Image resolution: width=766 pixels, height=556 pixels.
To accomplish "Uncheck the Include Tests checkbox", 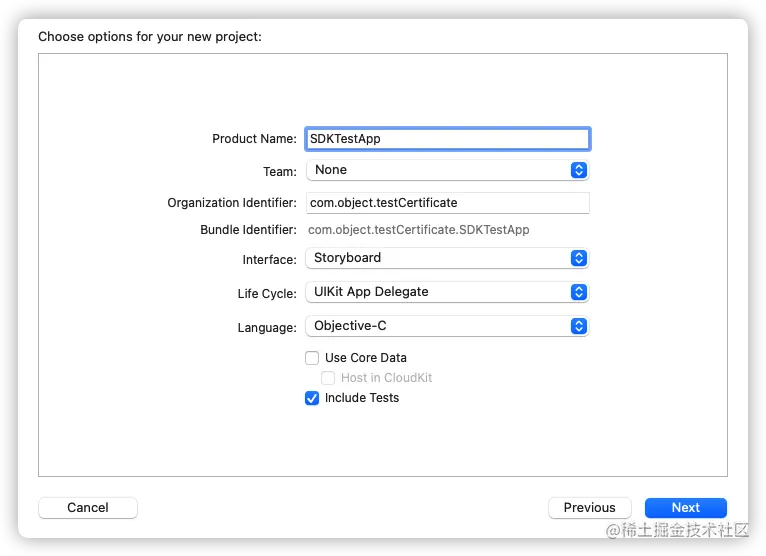I will pos(312,398).
